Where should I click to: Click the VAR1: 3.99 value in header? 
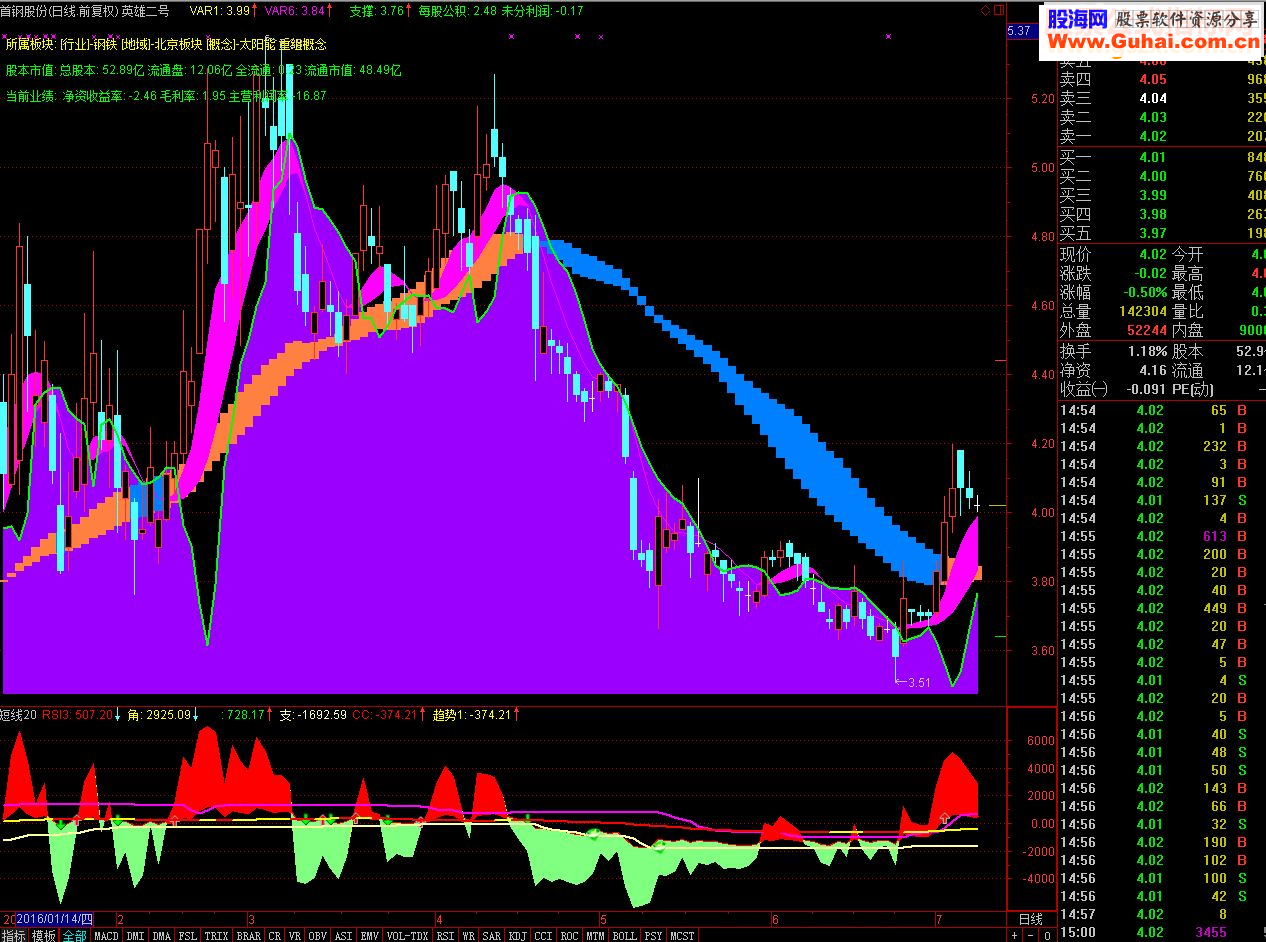220,10
